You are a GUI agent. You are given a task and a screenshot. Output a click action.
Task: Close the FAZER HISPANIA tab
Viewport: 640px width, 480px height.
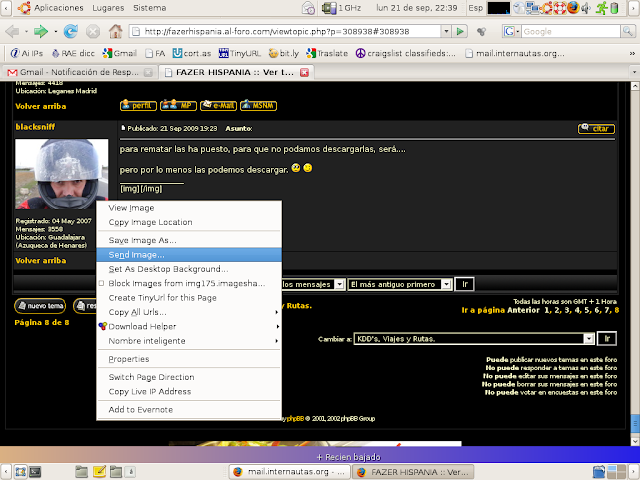pos(304,73)
